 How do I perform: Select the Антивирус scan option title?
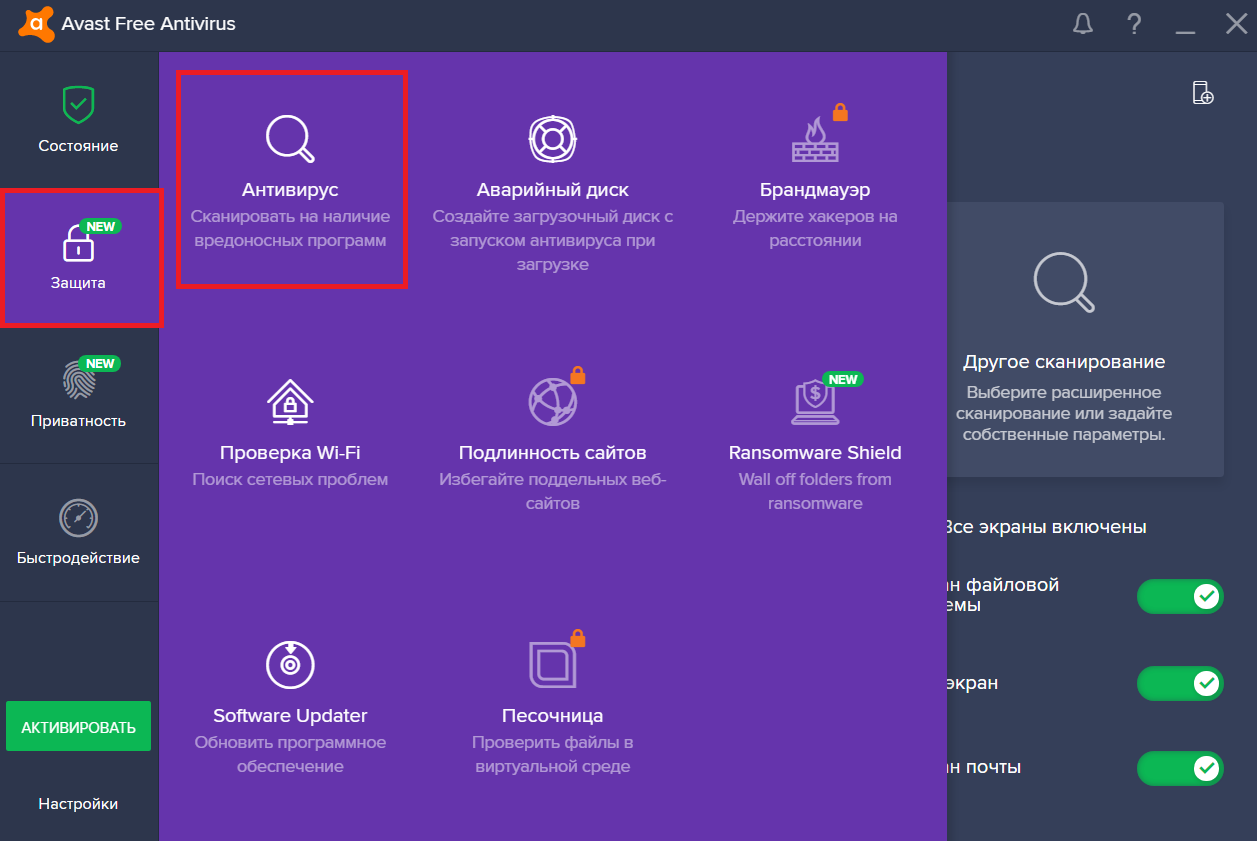291,190
